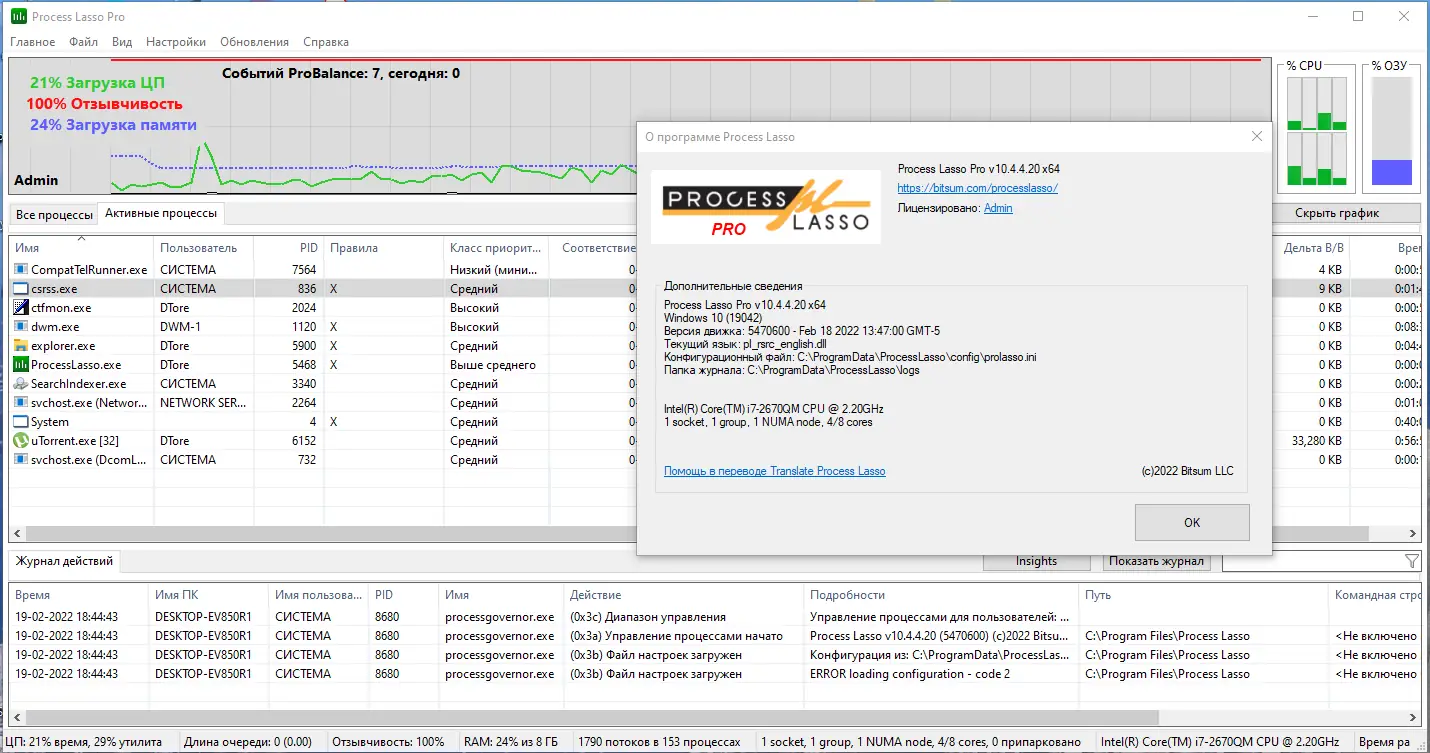Close the О программе Process Lasso dialog

point(1256,137)
